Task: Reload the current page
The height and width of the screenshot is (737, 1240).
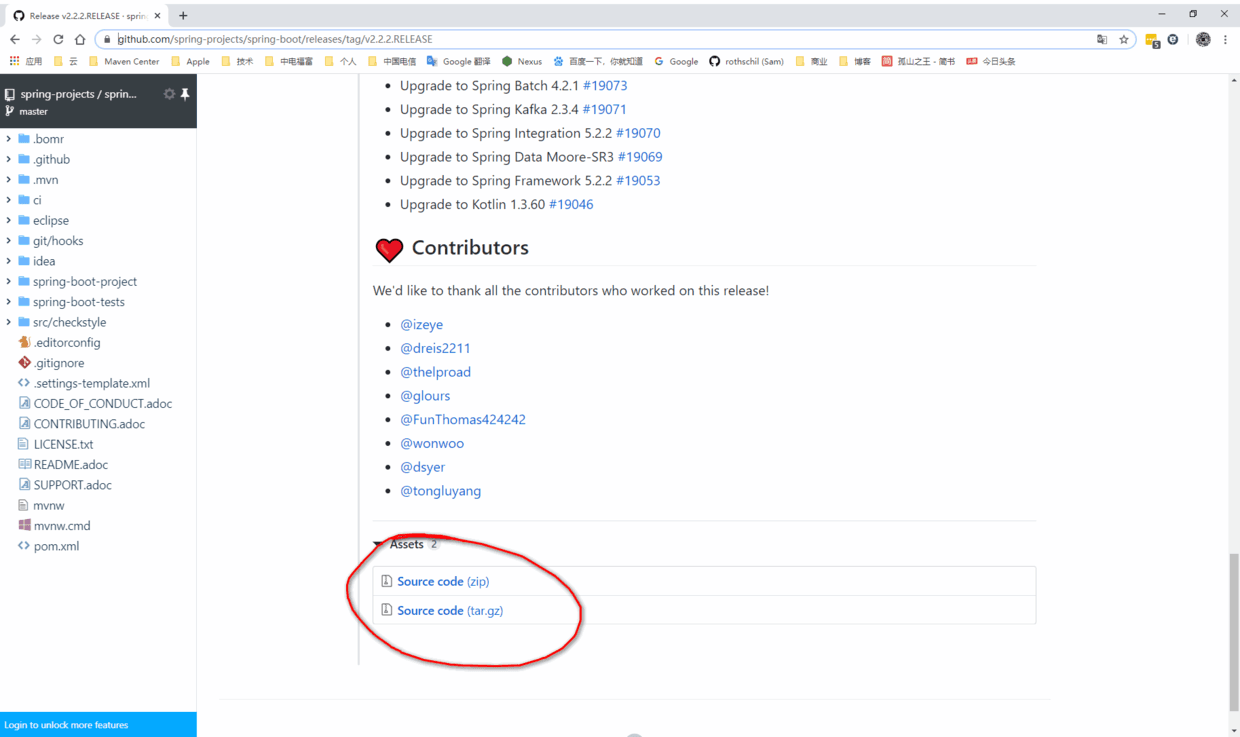Action: pyautogui.click(x=58, y=39)
